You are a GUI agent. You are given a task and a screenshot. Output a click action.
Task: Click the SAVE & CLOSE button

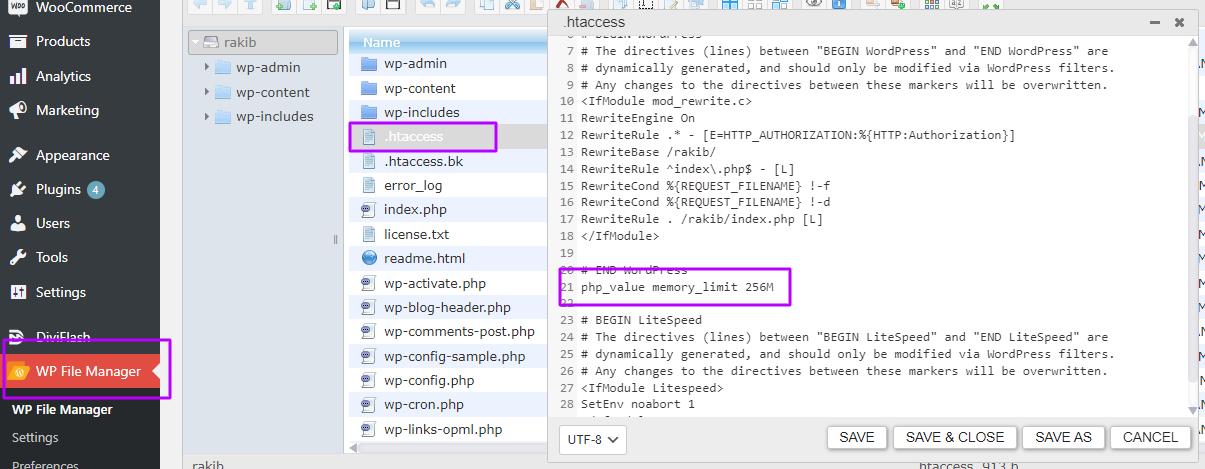(x=955, y=437)
